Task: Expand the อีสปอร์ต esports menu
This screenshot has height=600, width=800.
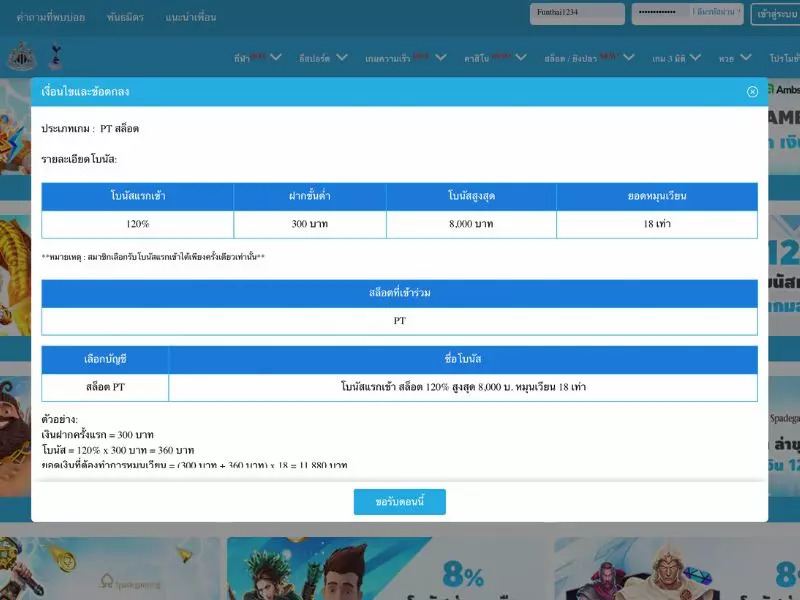Action: coord(323,58)
